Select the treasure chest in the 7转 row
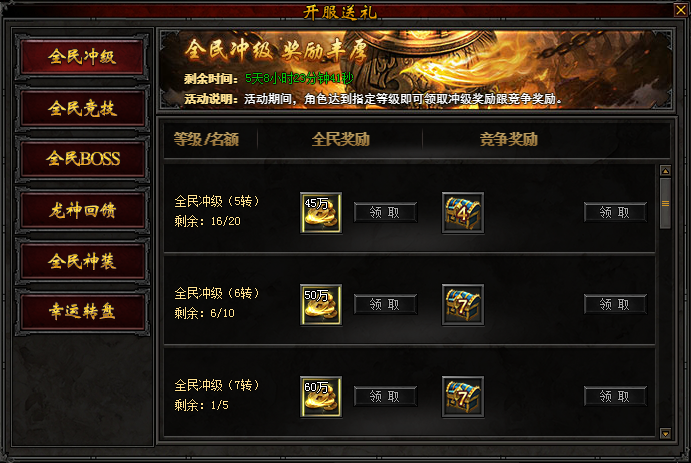Image resolution: width=691 pixels, height=463 pixels. click(463, 396)
